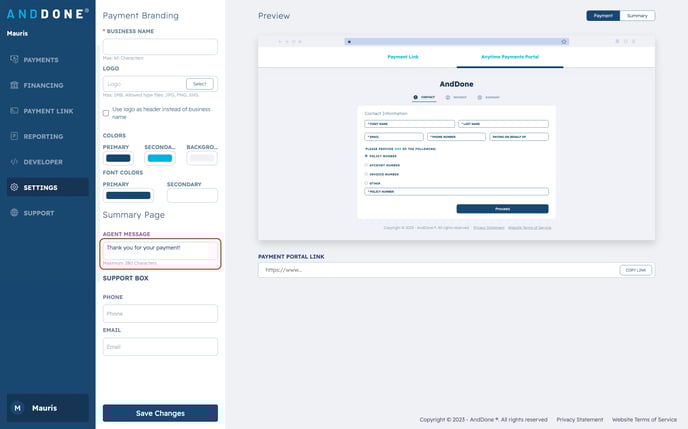Click the Settings gear icon
This screenshot has height=429, width=688.
[x=14, y=187]
